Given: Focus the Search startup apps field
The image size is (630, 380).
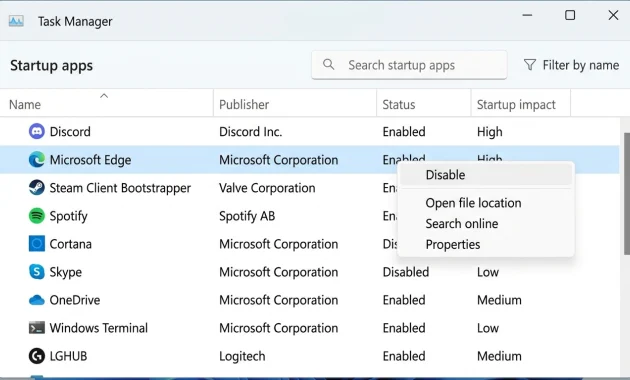Looking at the screenshot, I should 409,65.
